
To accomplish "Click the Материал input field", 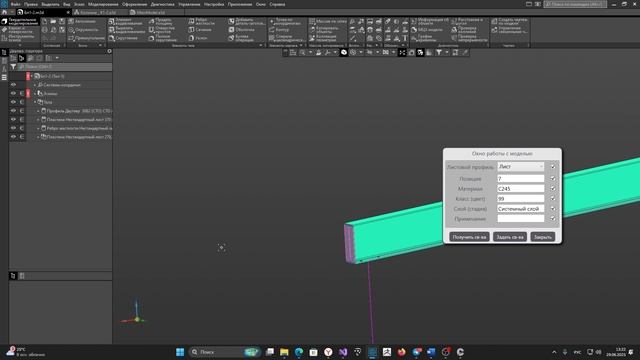I will point(521,189).
